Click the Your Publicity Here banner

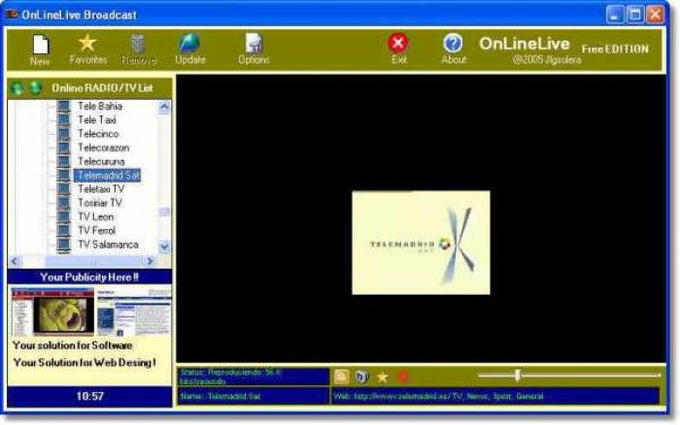(89, 277)
